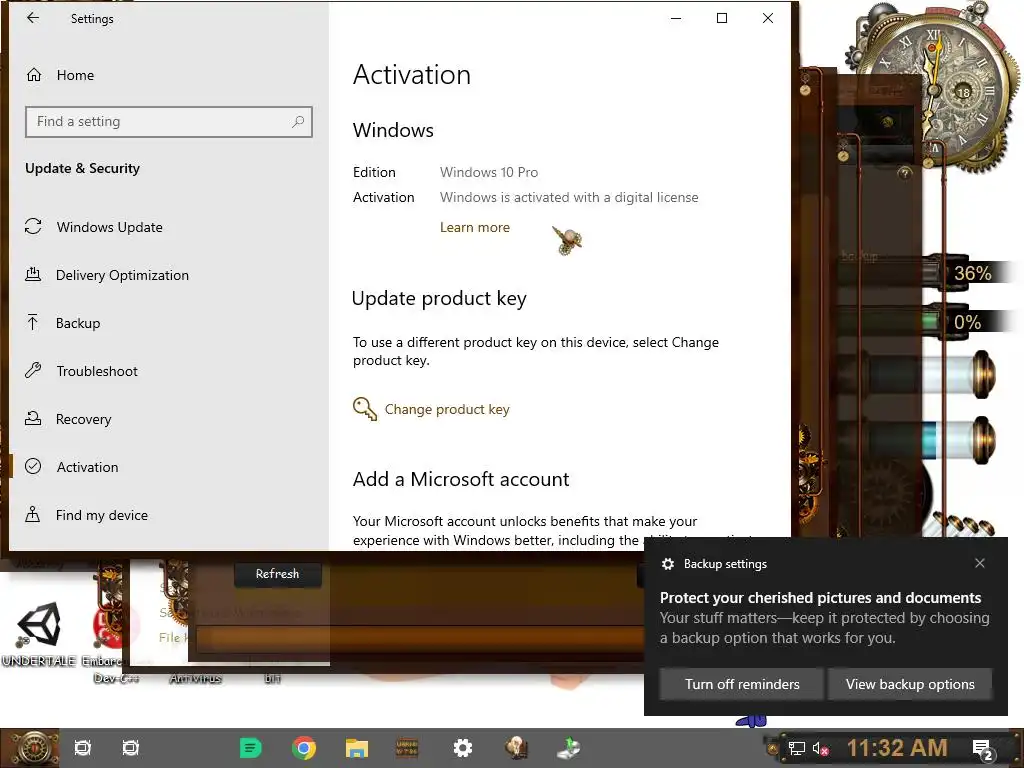Click the magnifier icon in the search box
Screen dimensions: 1024x768
(x=298, y=121)
